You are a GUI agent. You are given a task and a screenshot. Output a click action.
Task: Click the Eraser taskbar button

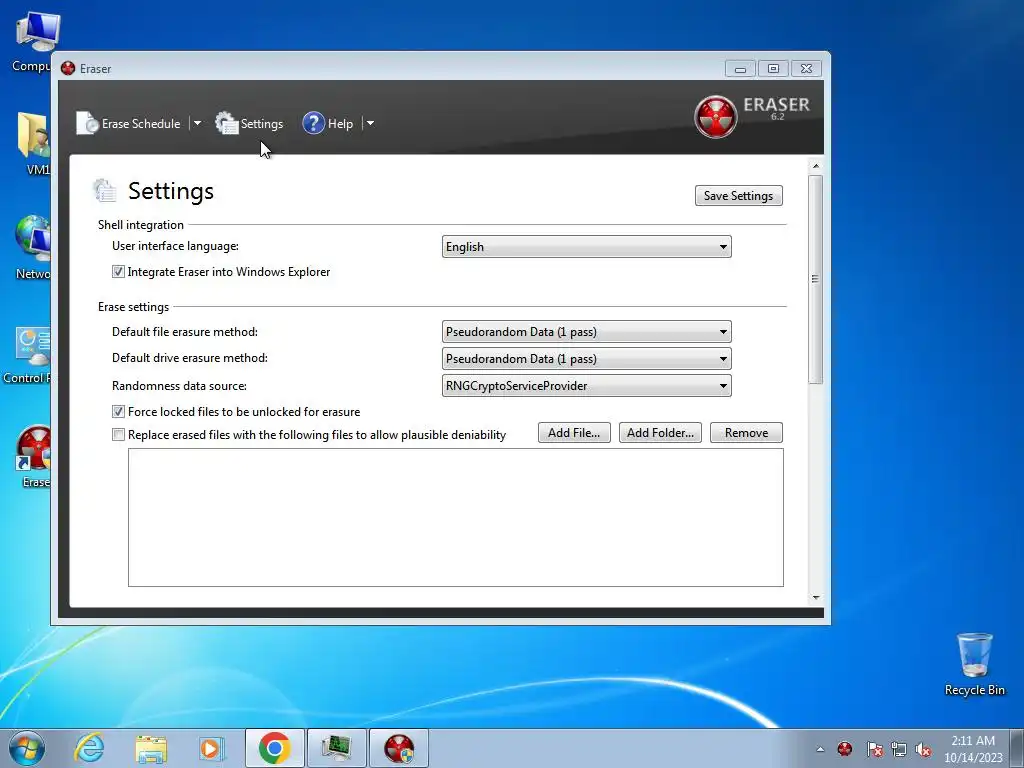point(399,748)
